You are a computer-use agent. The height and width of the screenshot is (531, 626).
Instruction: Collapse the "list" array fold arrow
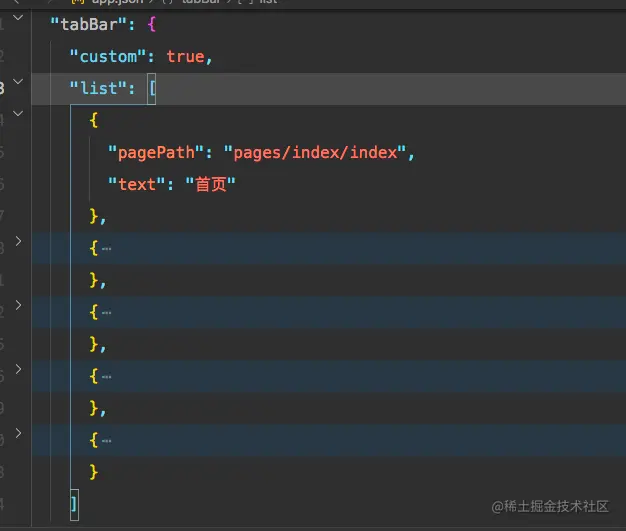(x=18, y=81)
